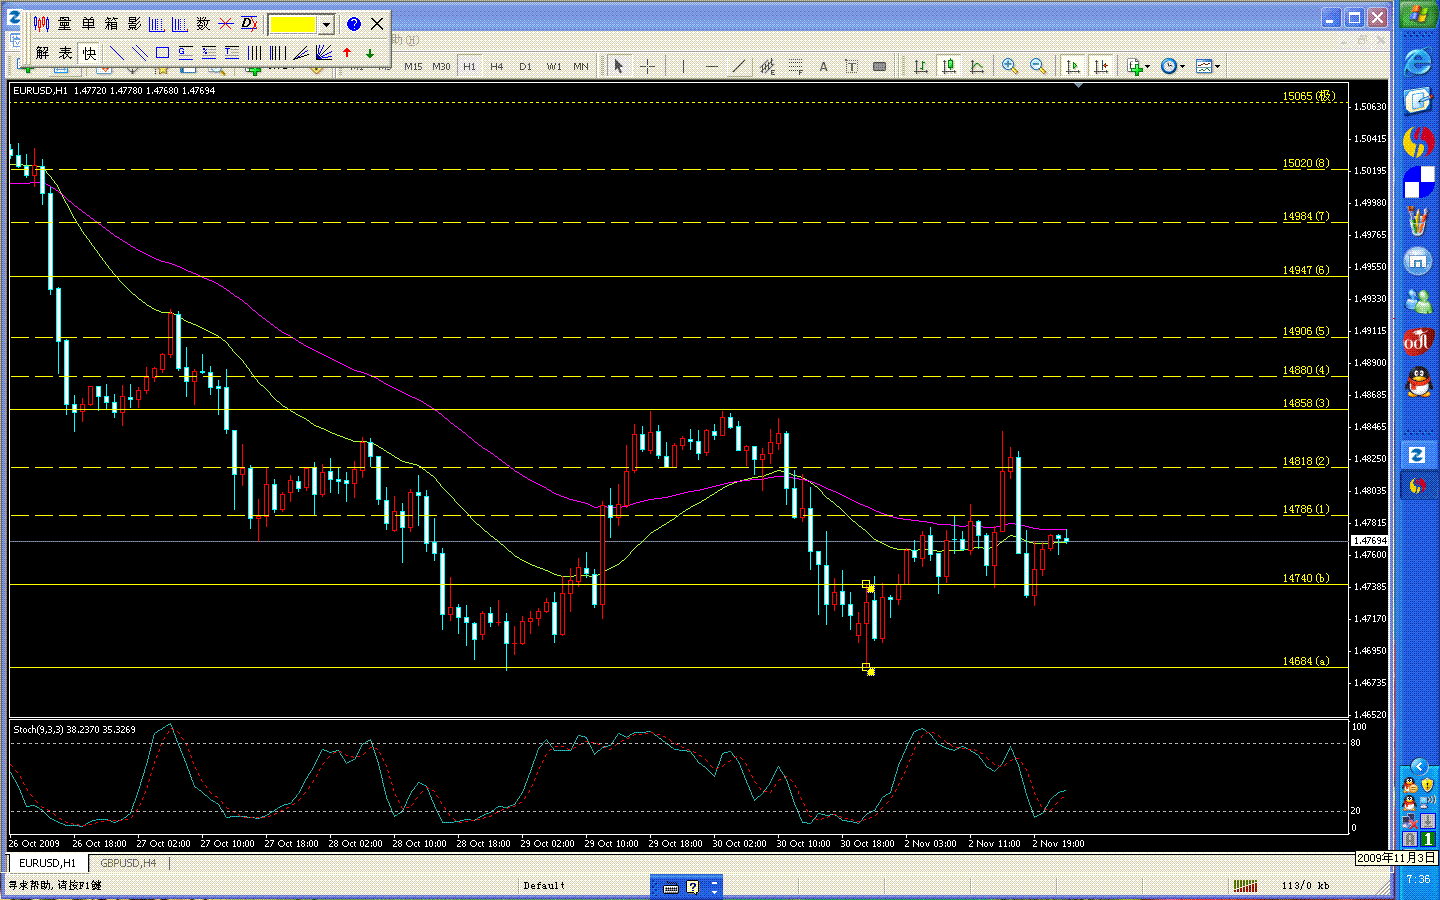Select the H1 timeframe button
This screenshot has width=1440, height=900.
[469, 66]
